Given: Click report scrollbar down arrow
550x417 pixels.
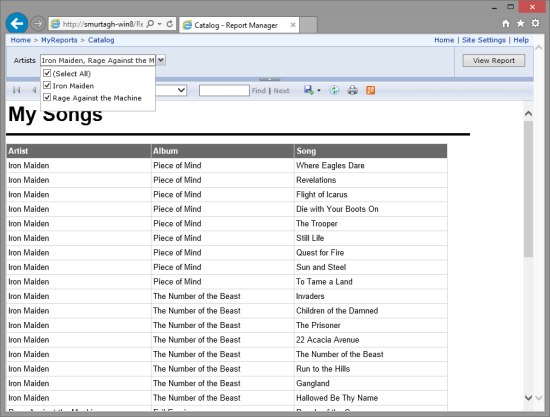Looking at the screenshot, I should [x=528, y=398].
